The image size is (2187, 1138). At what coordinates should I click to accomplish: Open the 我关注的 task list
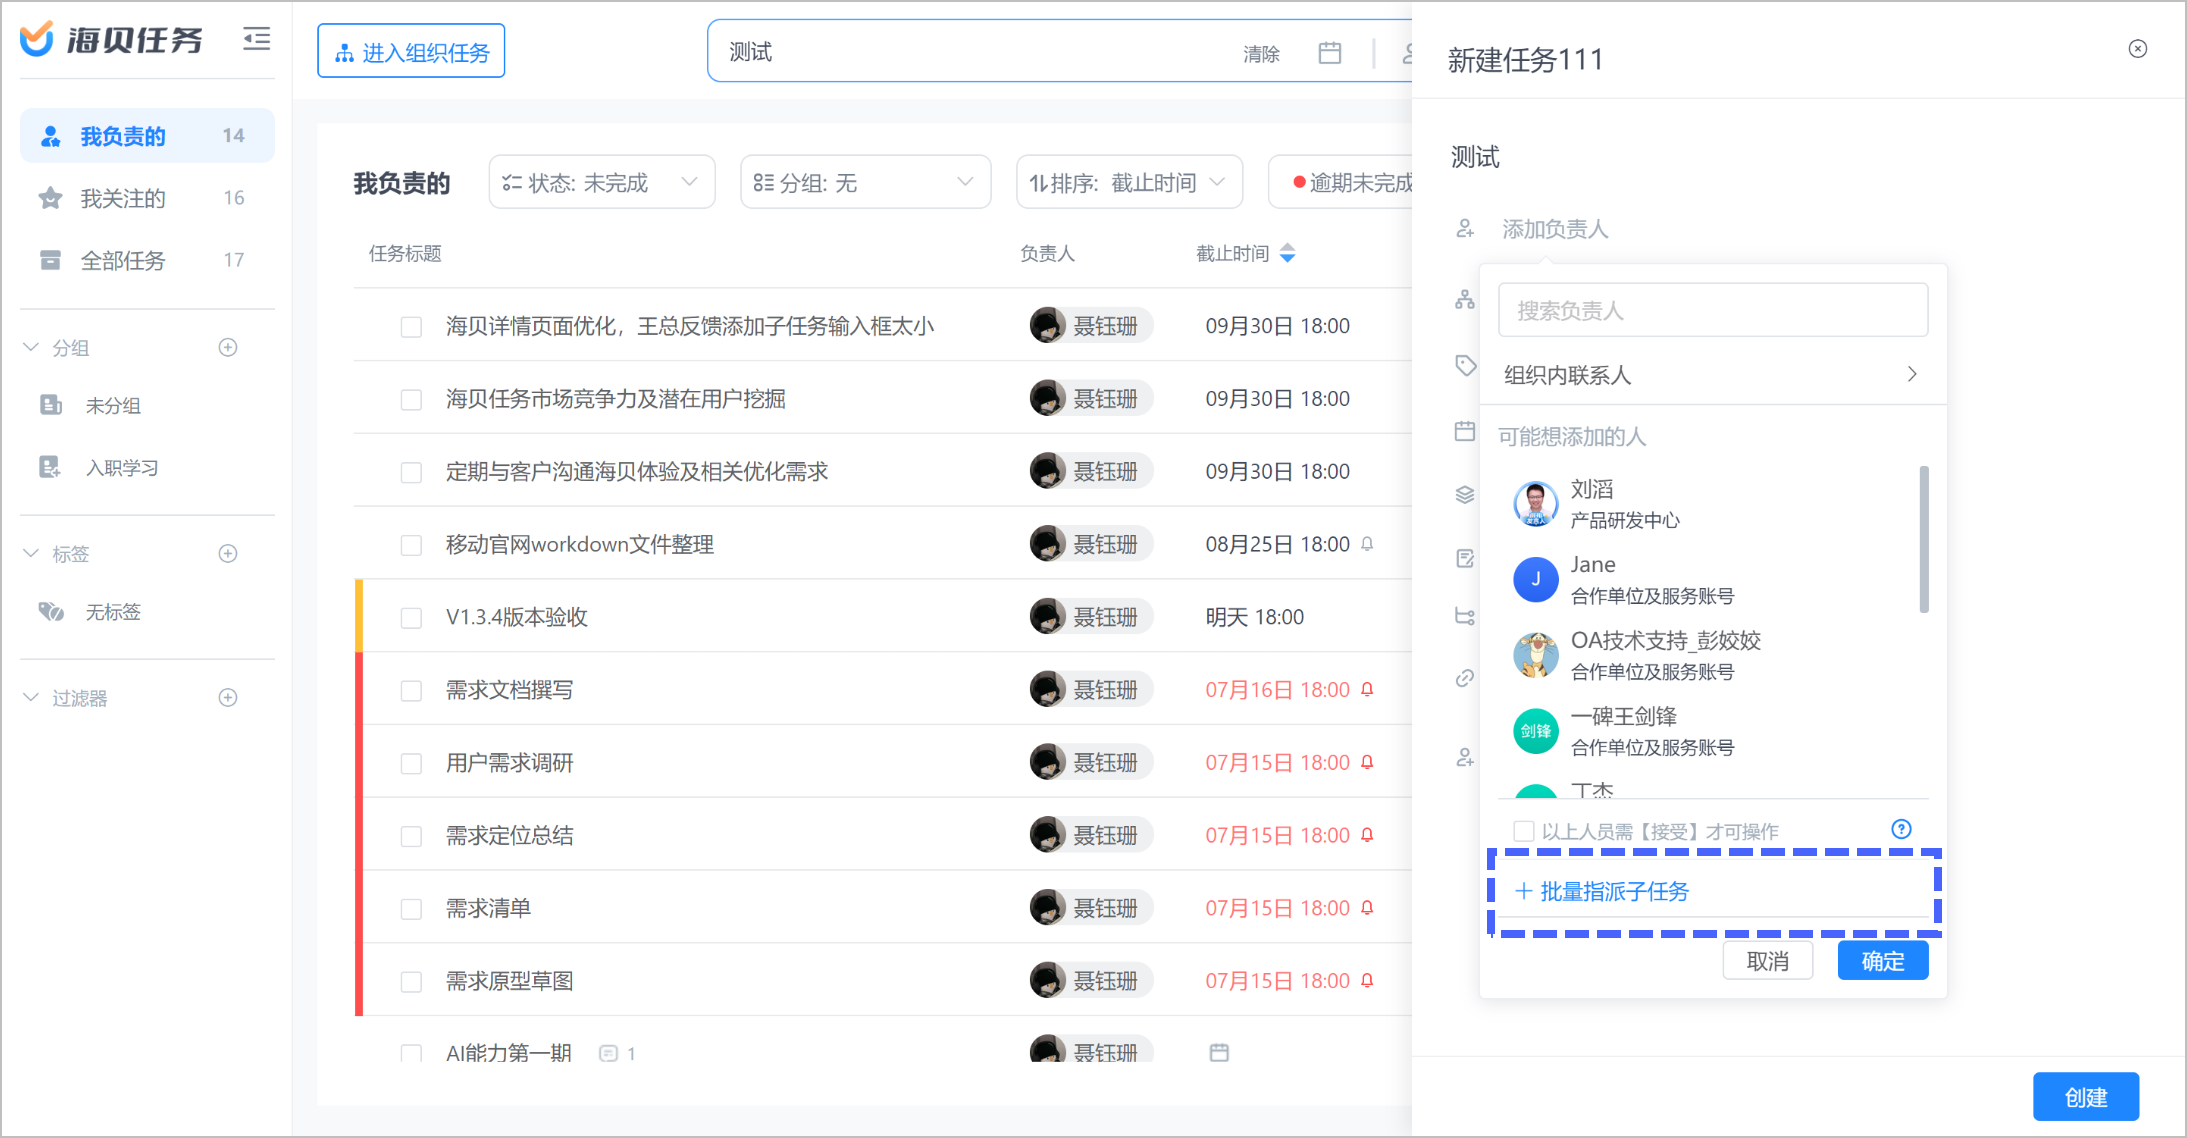(x=147, y=198)
